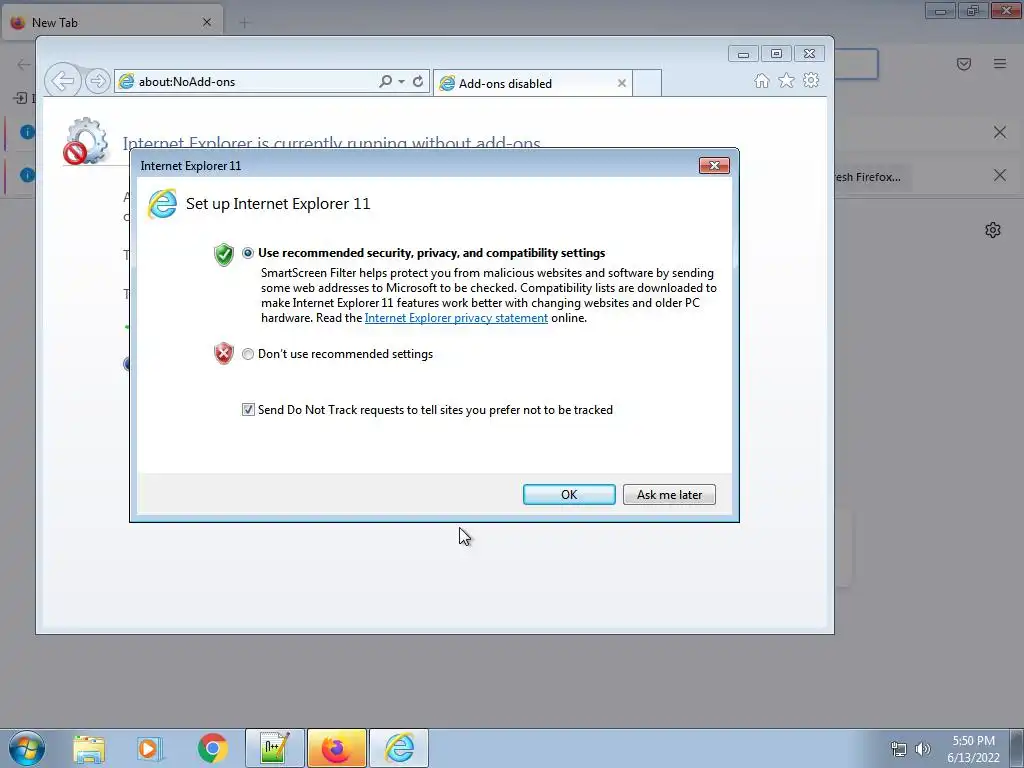The width and height of the screenshot is (1024, 768).
Task: Click the 'Refresh Firefox...' button
Action: (x=873, y=177)
